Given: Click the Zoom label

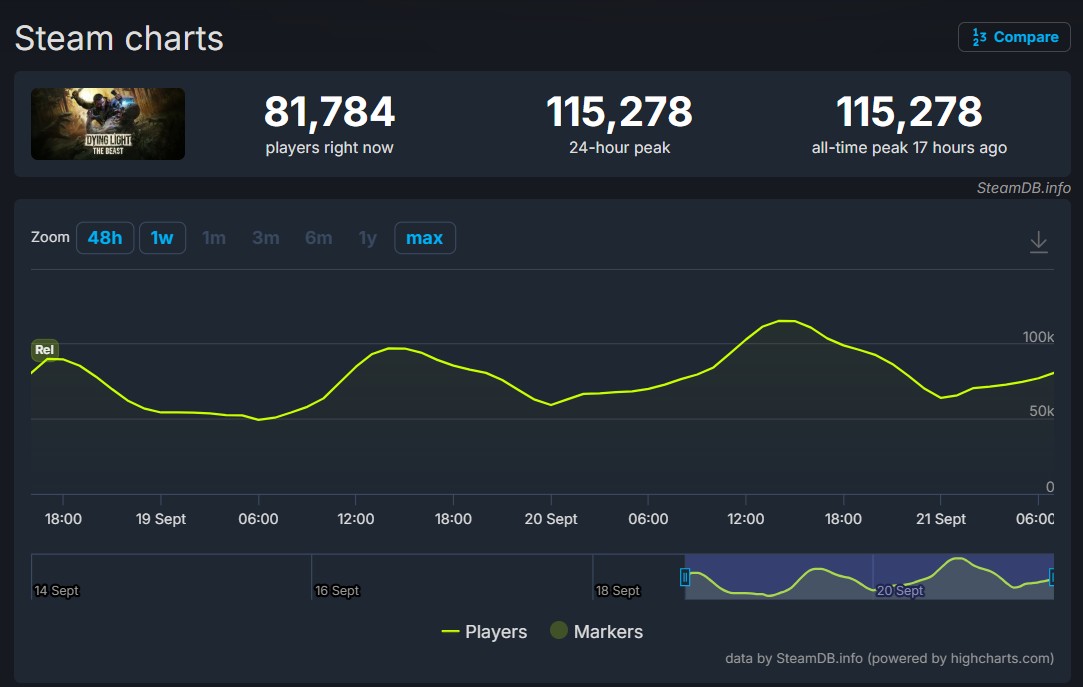Looking at the screenshot, I should click(50, 238).
